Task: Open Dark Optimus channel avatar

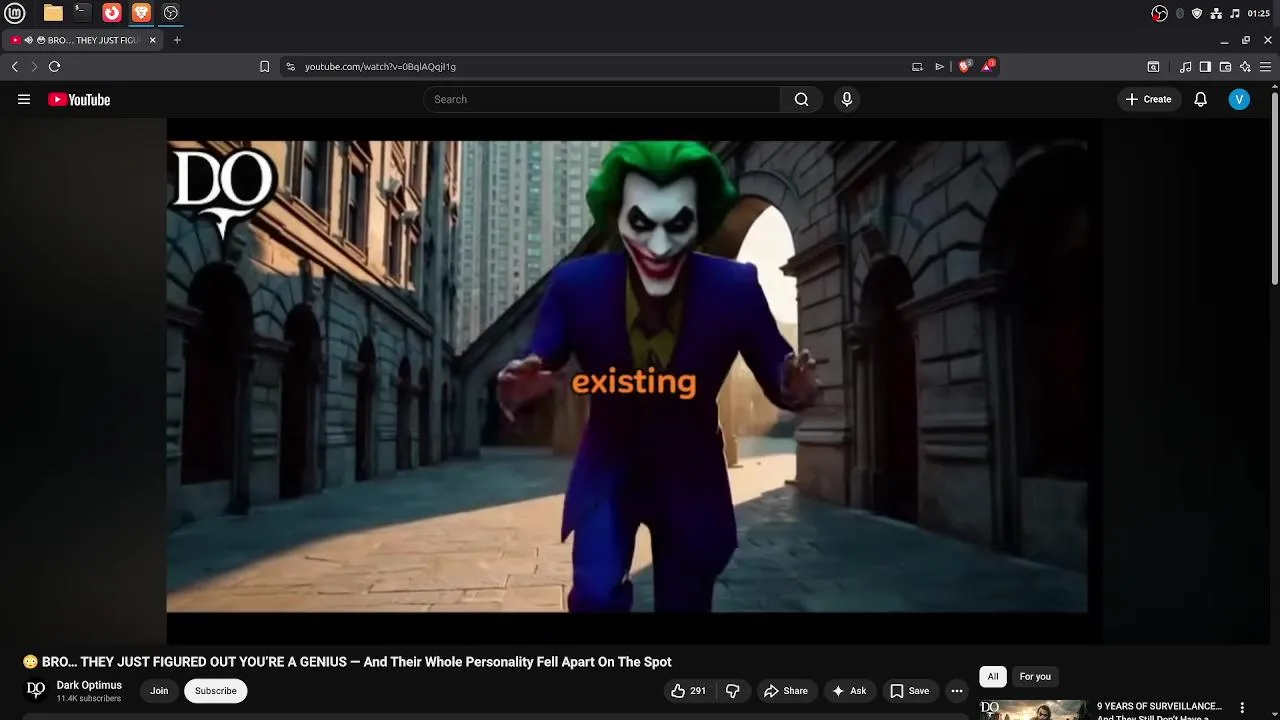Action: click(36, 690)
